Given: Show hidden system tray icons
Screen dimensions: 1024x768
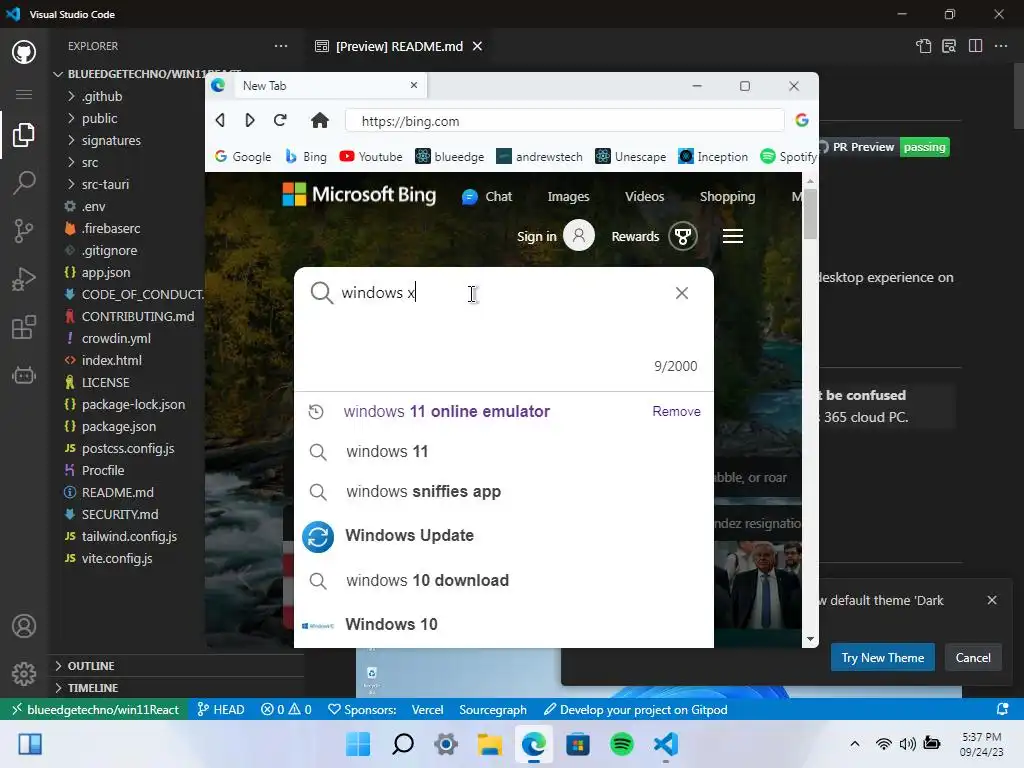Looking at the screenshot, I should 854,744.
